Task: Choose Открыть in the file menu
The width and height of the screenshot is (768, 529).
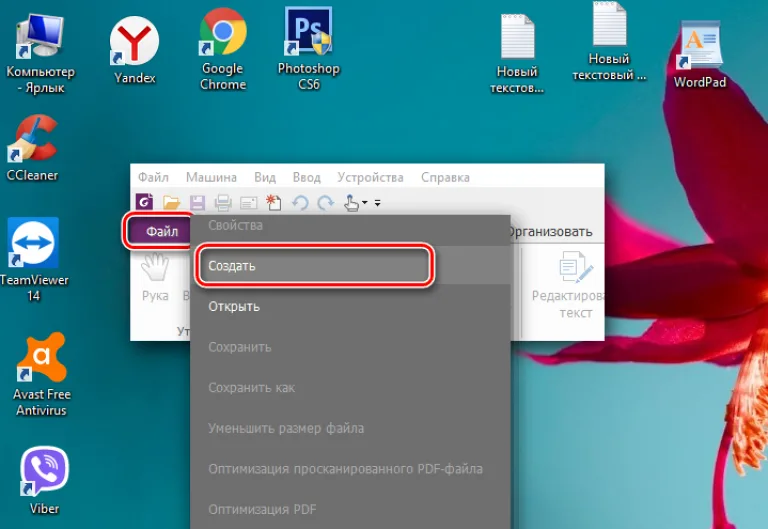Action: [350, 307]
